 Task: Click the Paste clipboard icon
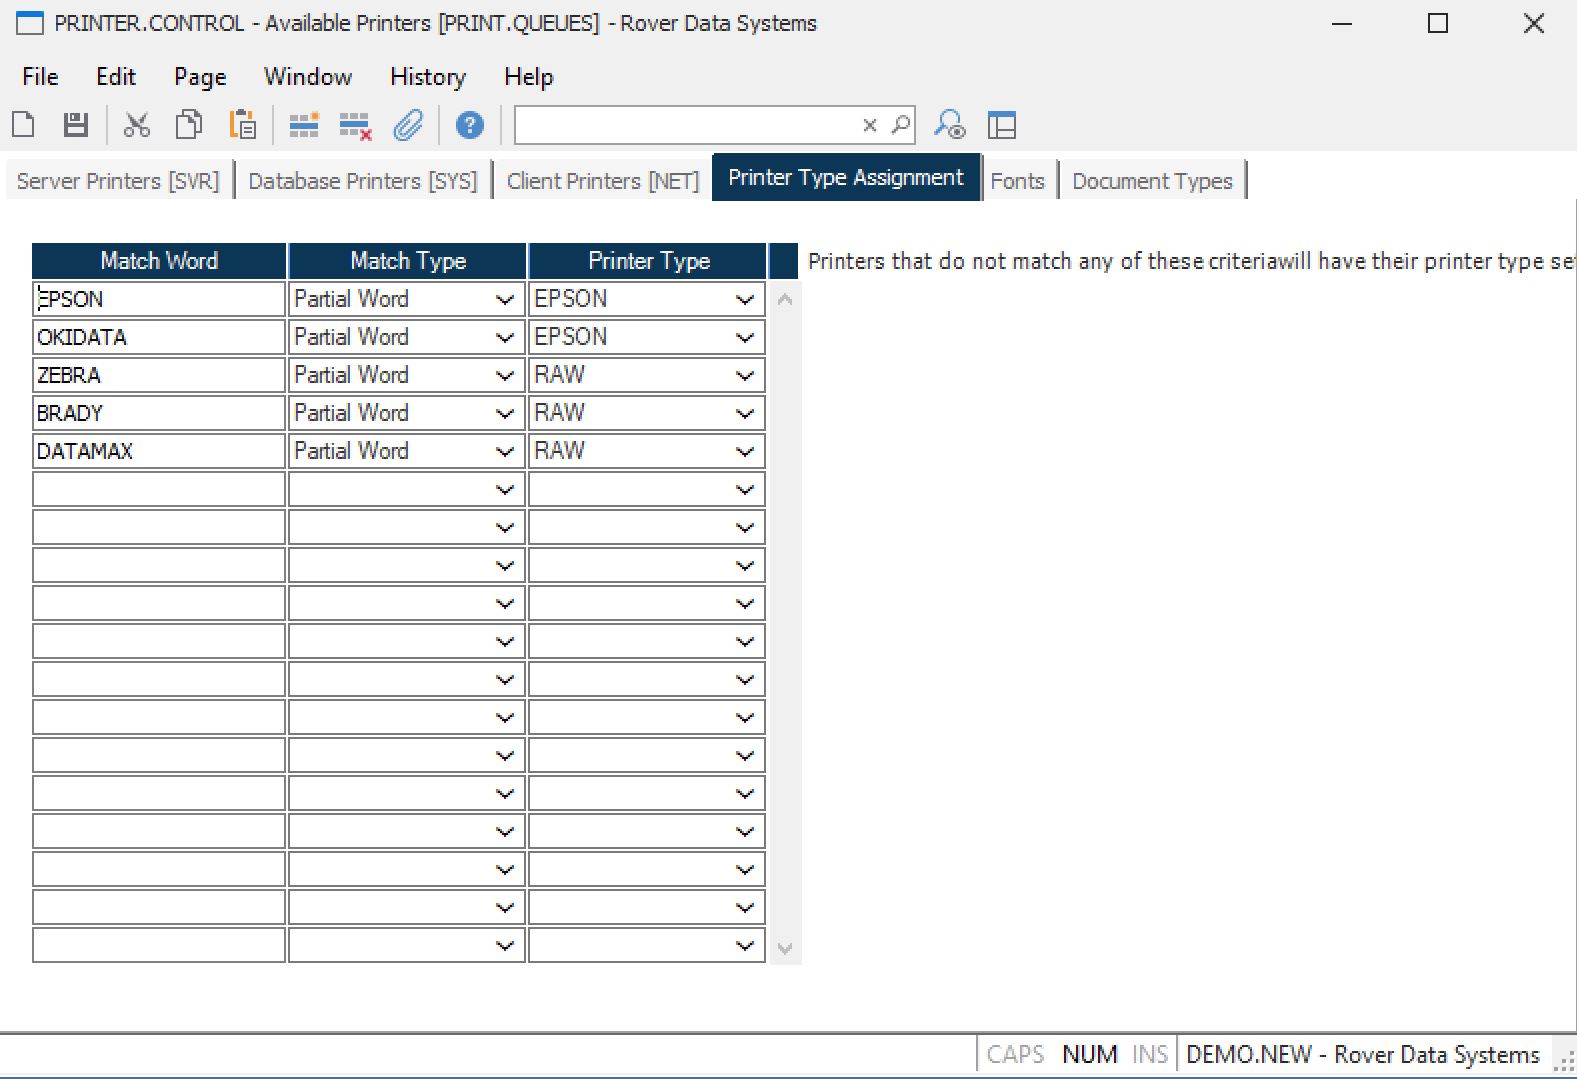click(242, 125)
